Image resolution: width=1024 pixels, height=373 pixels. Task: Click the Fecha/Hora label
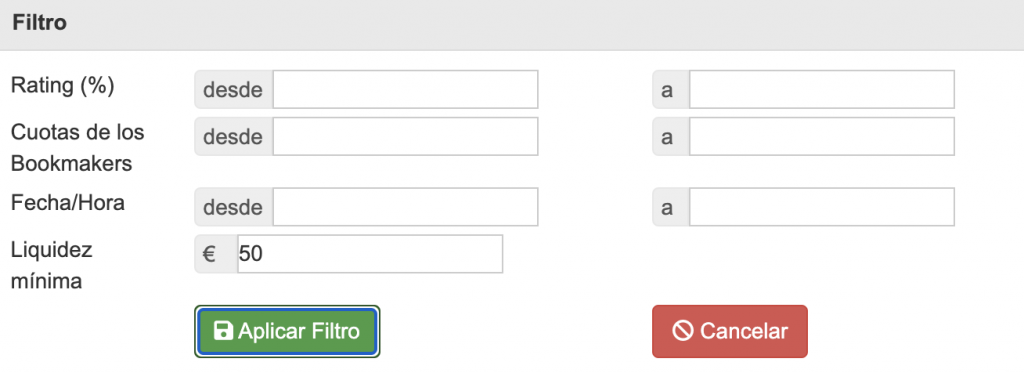[68, 203]
